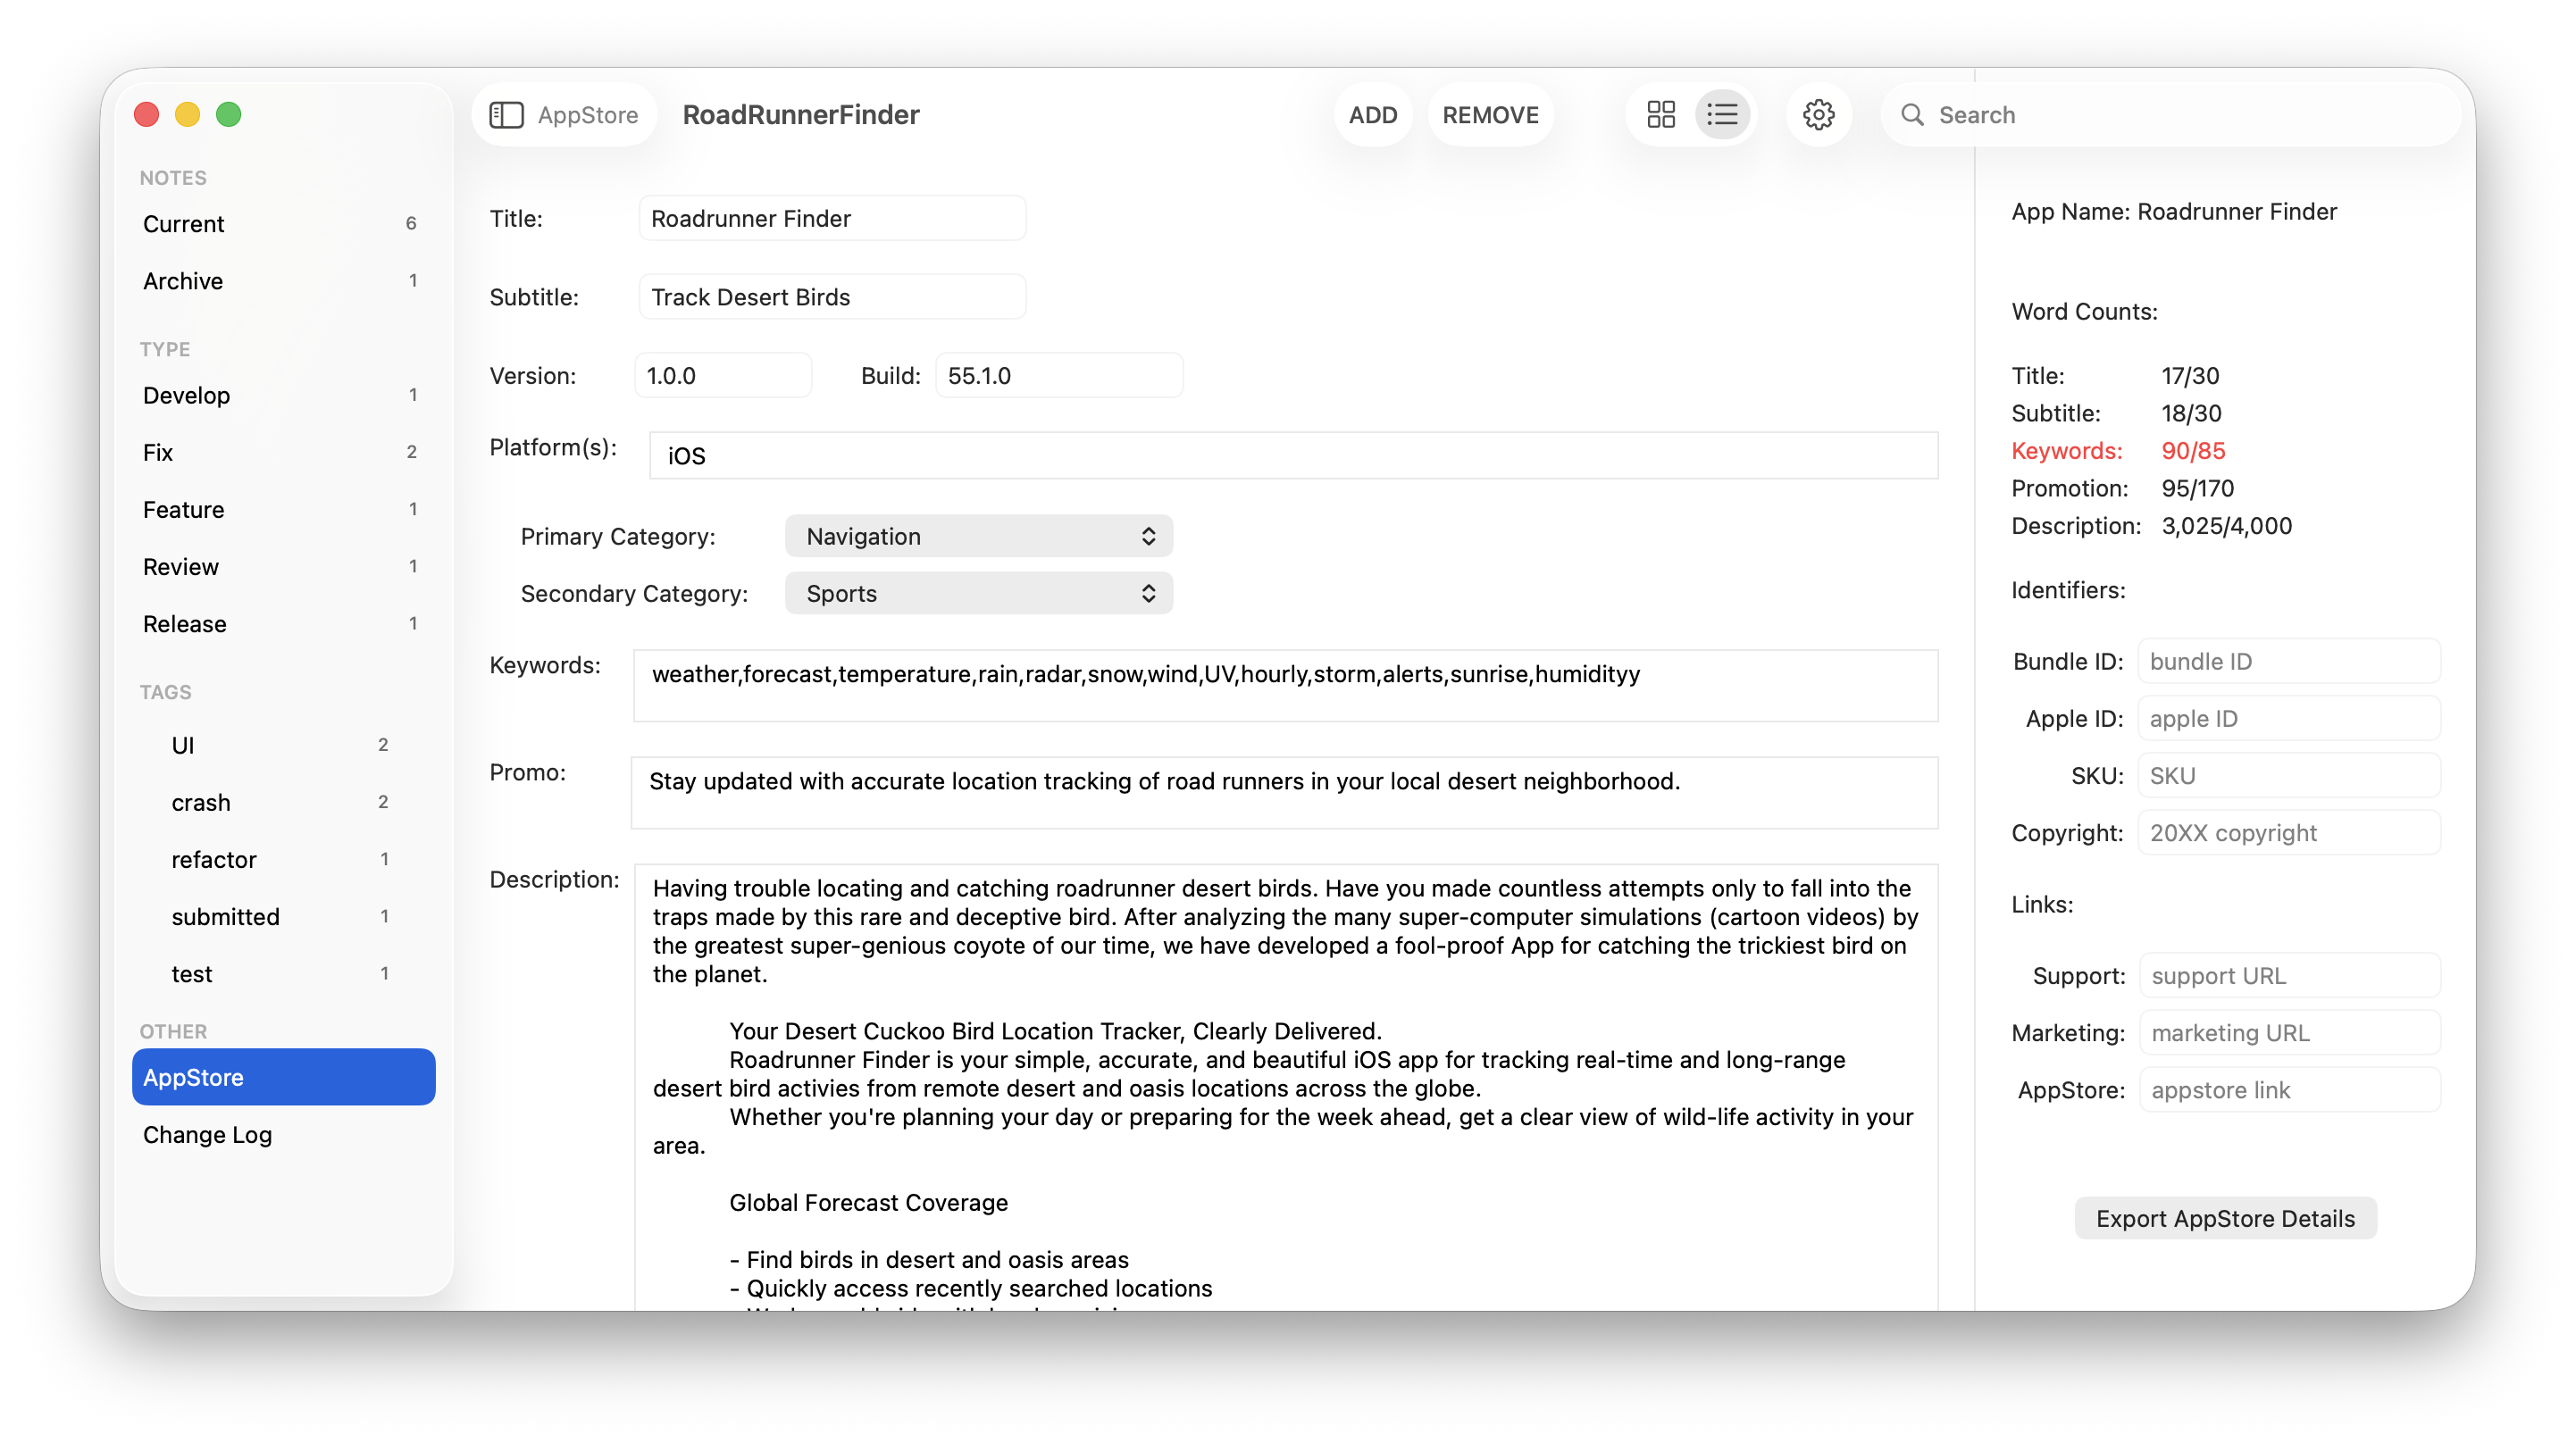Select the crash tag in sidebar
Viewport: 2576px width, 1443px height.
[200, 802]
